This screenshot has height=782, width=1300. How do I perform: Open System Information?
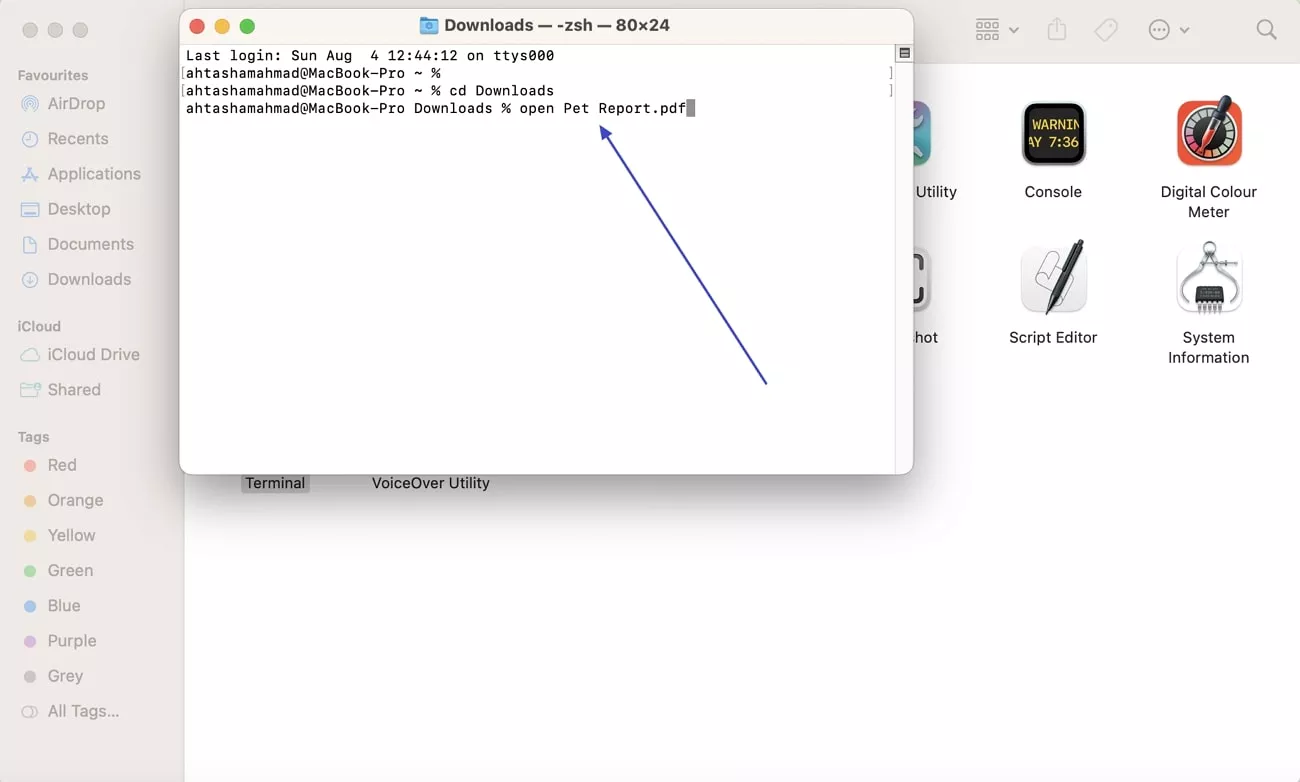pyautogui.click(x=1209, y=278)
